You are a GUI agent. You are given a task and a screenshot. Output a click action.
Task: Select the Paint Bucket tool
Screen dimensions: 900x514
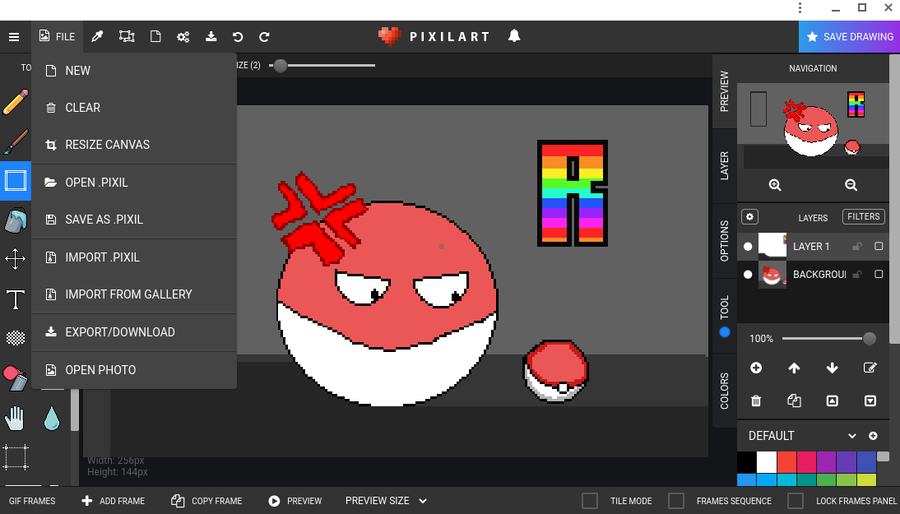[15, 220]
